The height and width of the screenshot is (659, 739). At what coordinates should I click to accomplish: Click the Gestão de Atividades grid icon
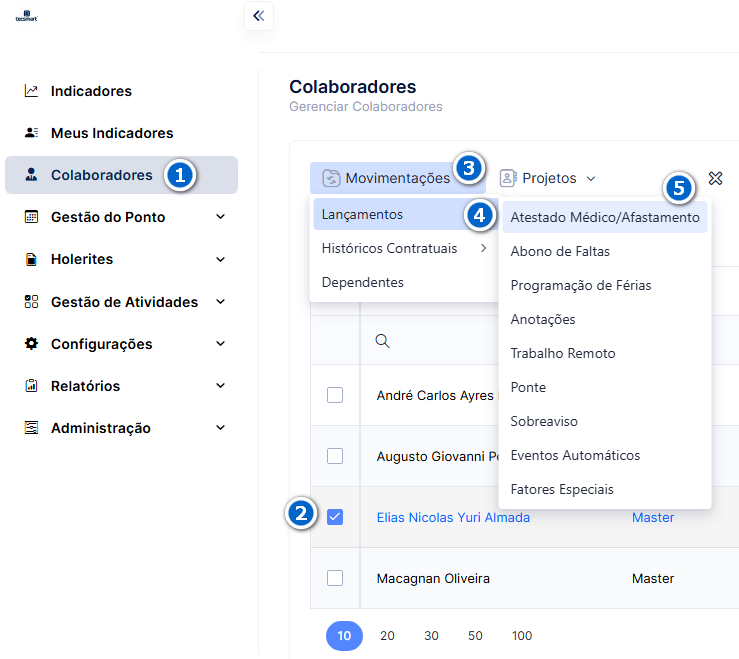click(31, 301)
